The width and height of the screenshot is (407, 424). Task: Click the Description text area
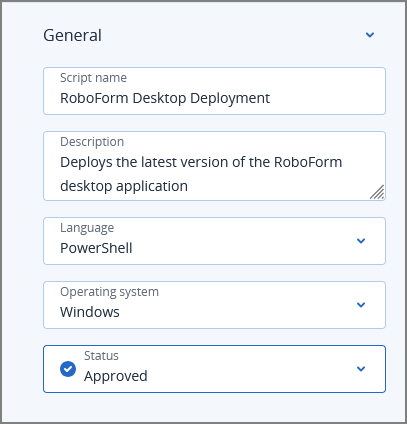pyautogui.click(x=214, y=166)
